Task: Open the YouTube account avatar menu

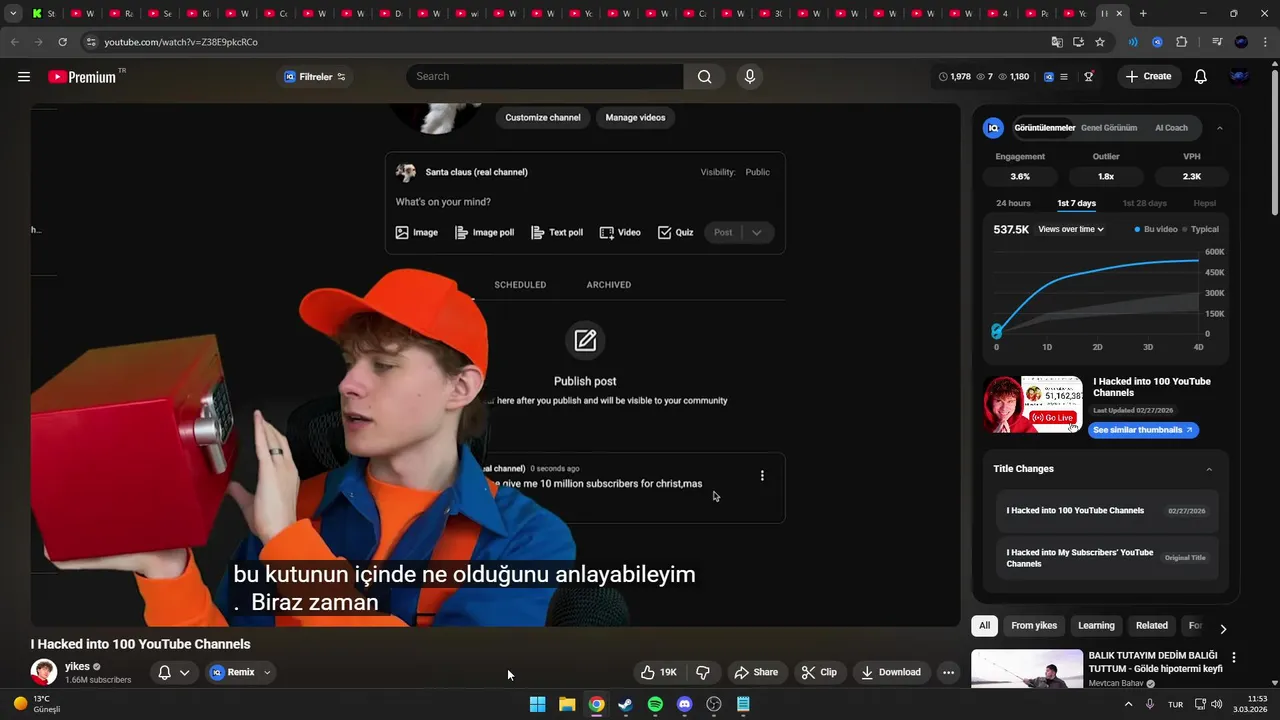Action: tap(1239, 77)
